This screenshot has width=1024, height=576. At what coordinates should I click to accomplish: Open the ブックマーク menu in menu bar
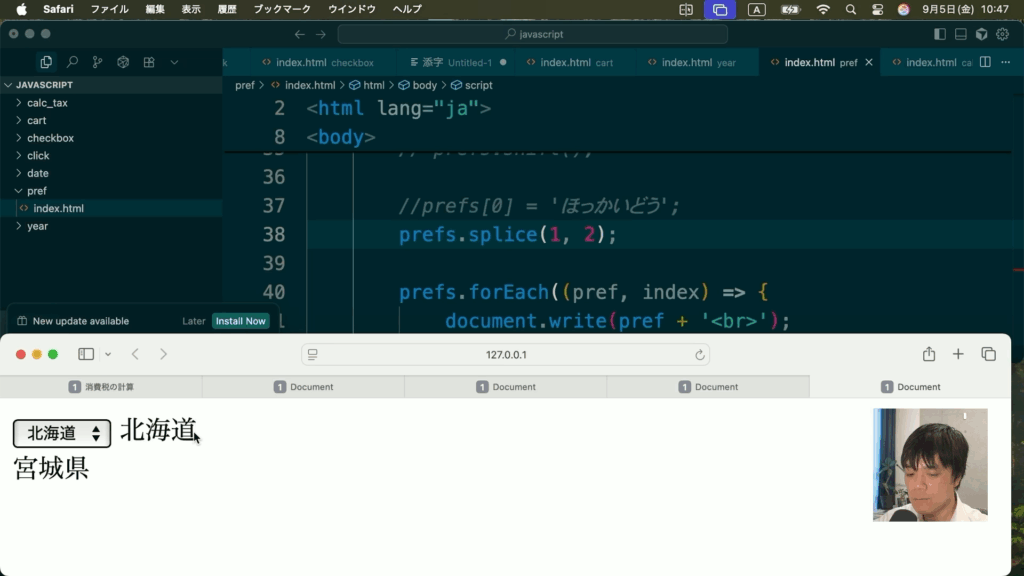281,9
